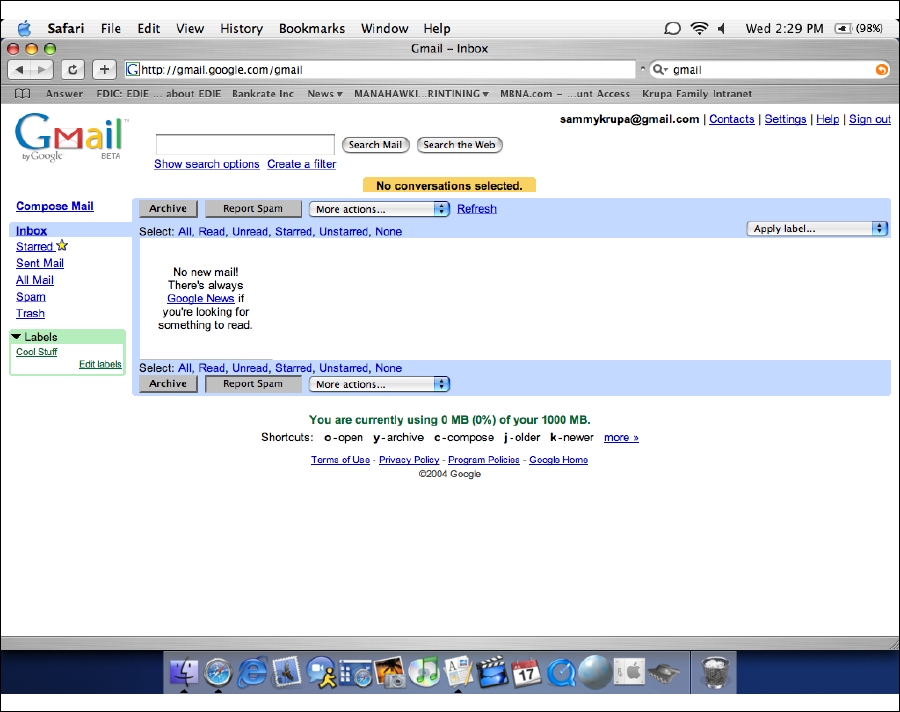900x712 pixels.
Task: Open Gmail Settings link
Action: point(785,119)
